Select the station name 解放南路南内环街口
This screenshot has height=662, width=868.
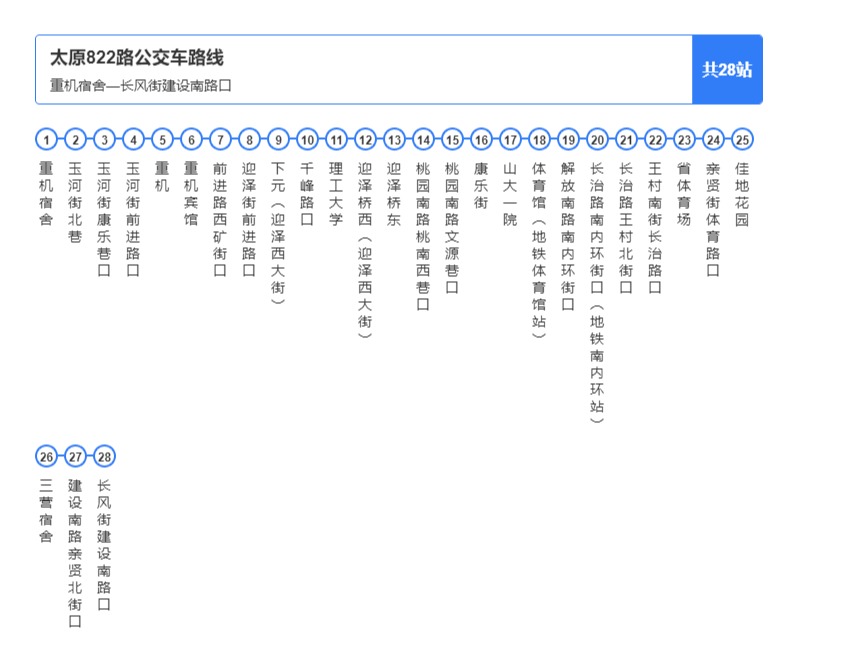tap(568, 236)
